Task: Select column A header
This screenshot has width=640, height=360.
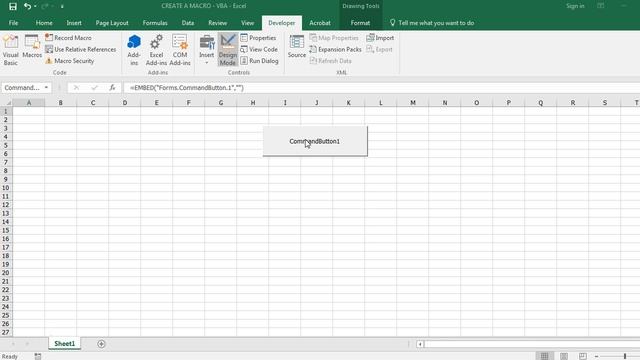Action: [x=29, y=102]
